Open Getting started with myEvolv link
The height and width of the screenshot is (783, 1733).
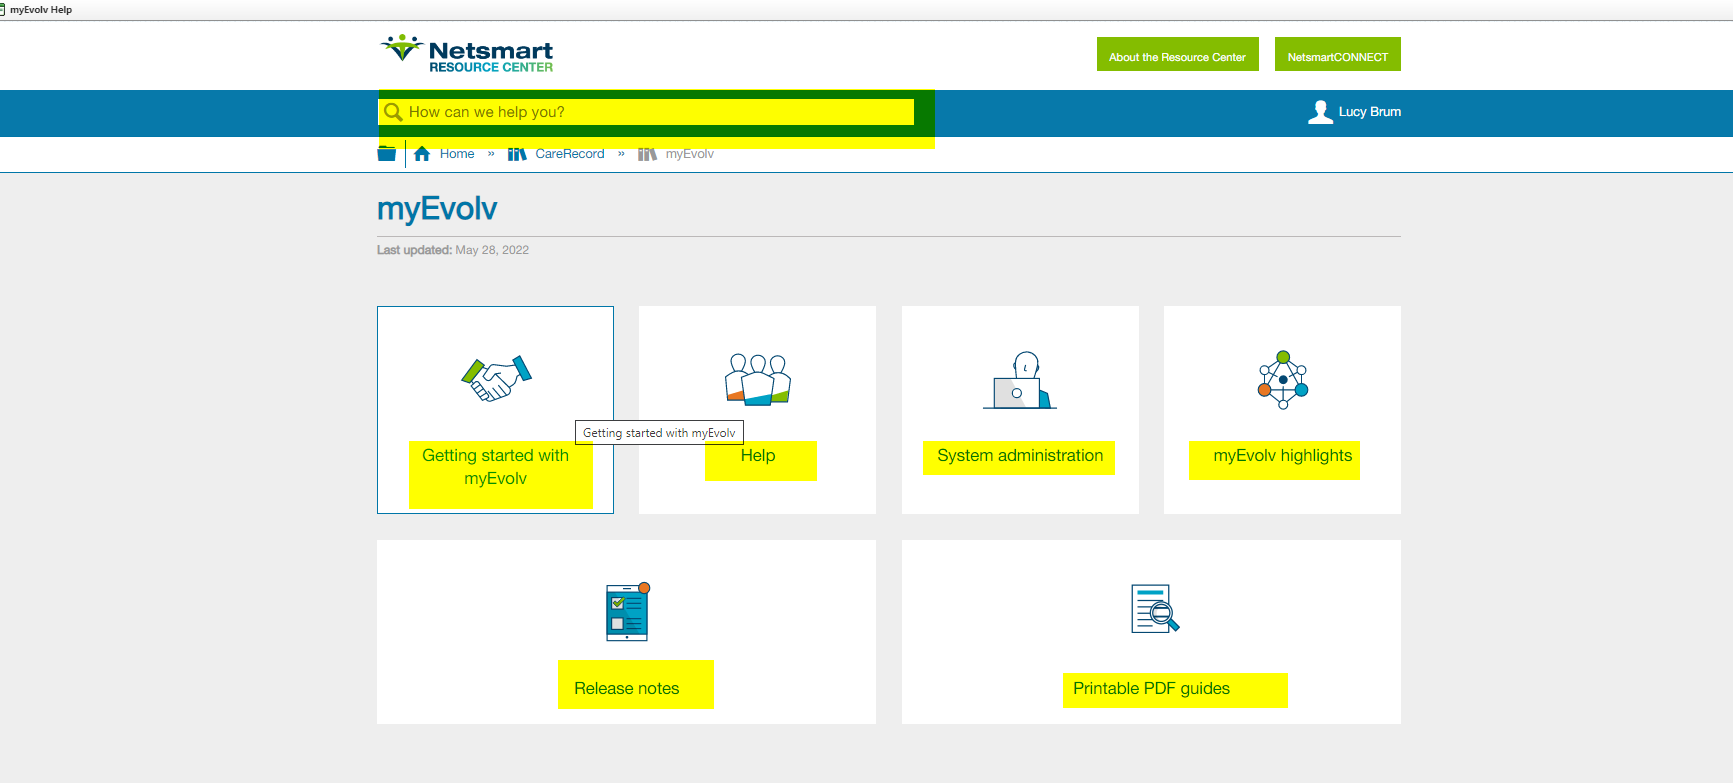(x=496, y=467)
